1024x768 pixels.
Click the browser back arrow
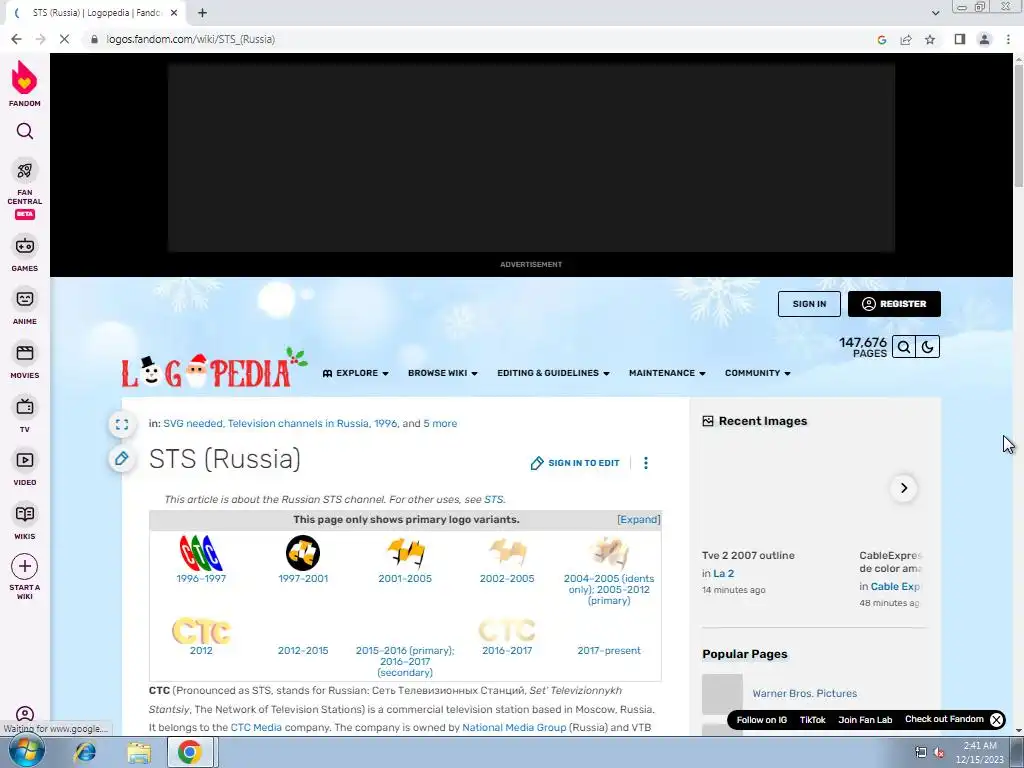pyautogui.click(x=16, y=39)
